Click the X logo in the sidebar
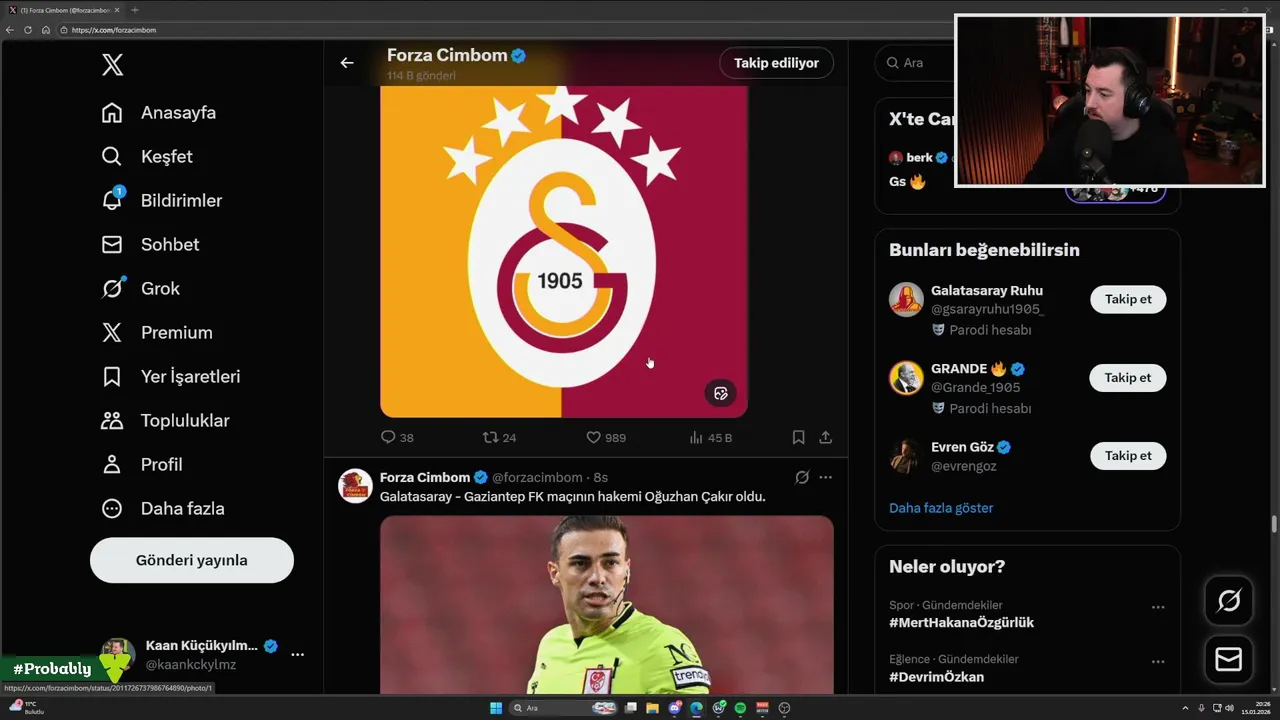The width and height of the screenshot is (1280, 720). pos(112,66)
